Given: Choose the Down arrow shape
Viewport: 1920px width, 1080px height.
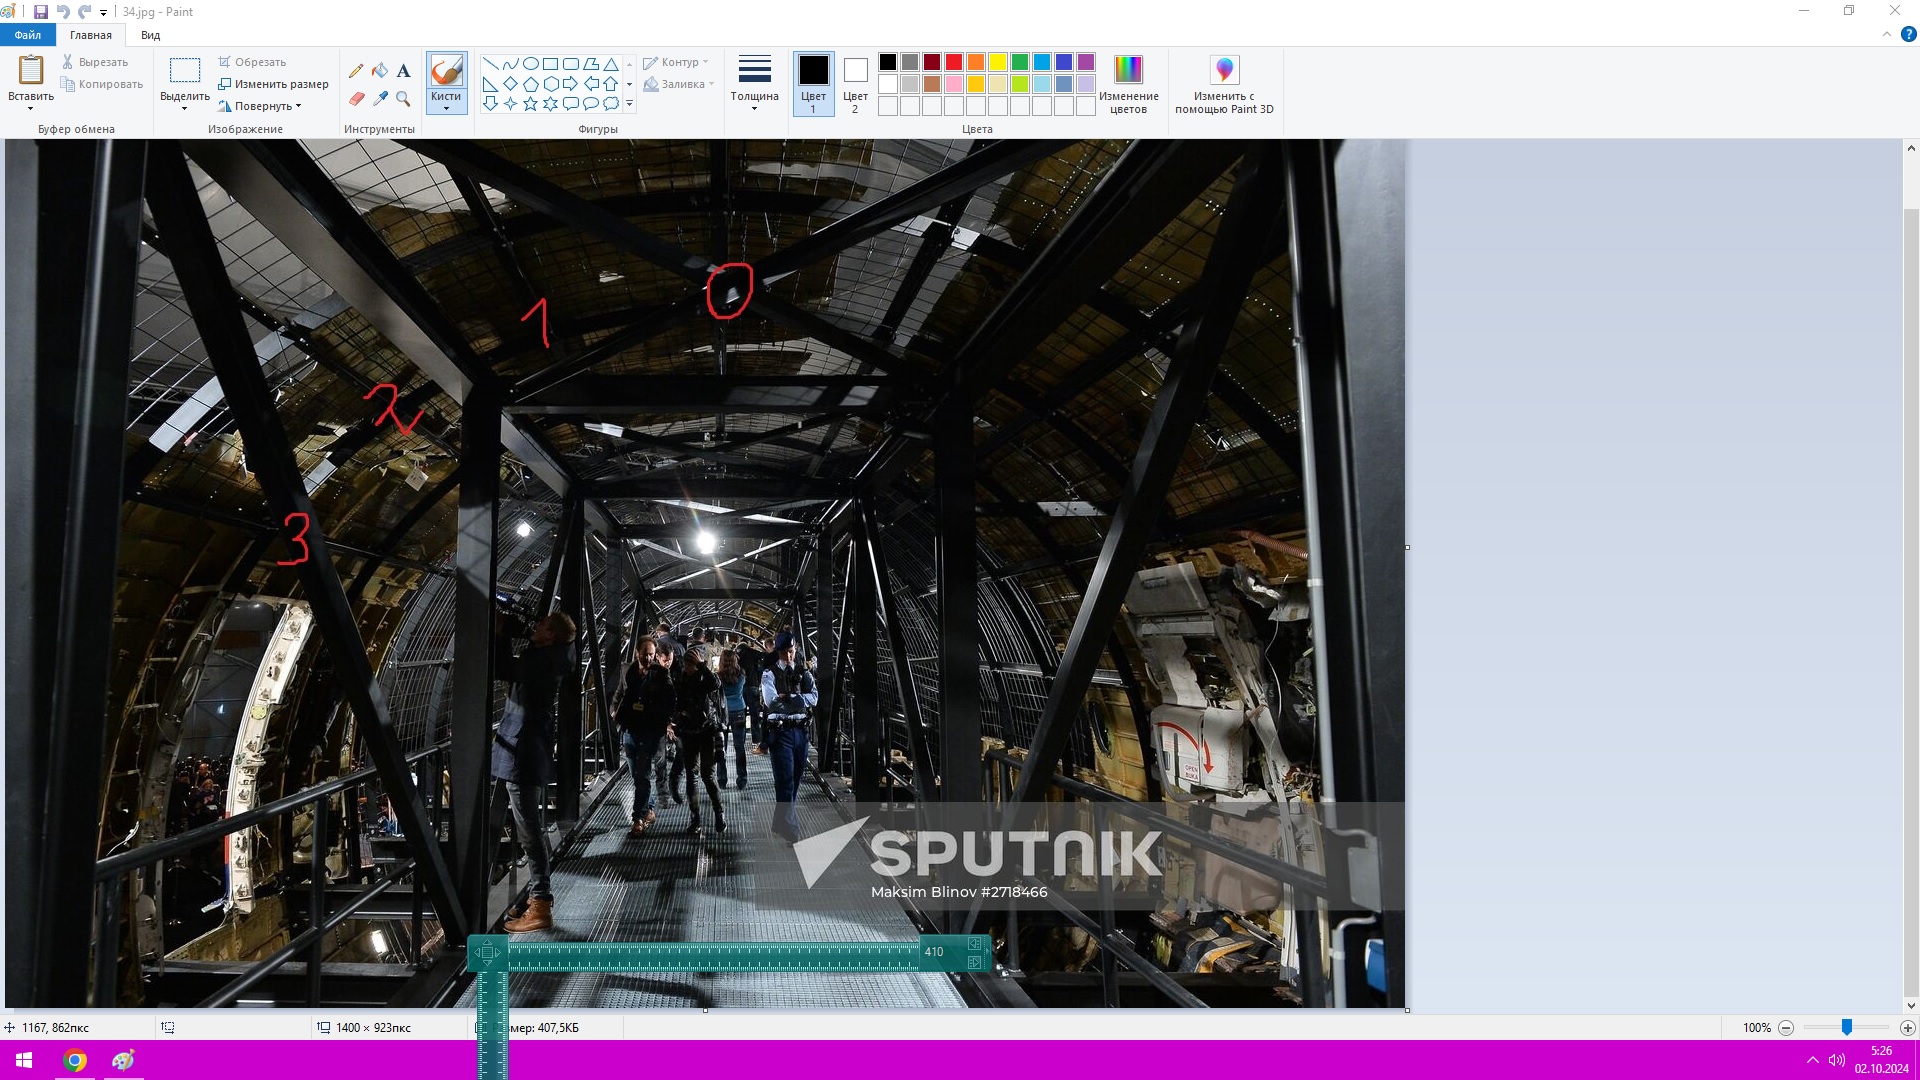Looking at the screenshot, I should 490,104.
